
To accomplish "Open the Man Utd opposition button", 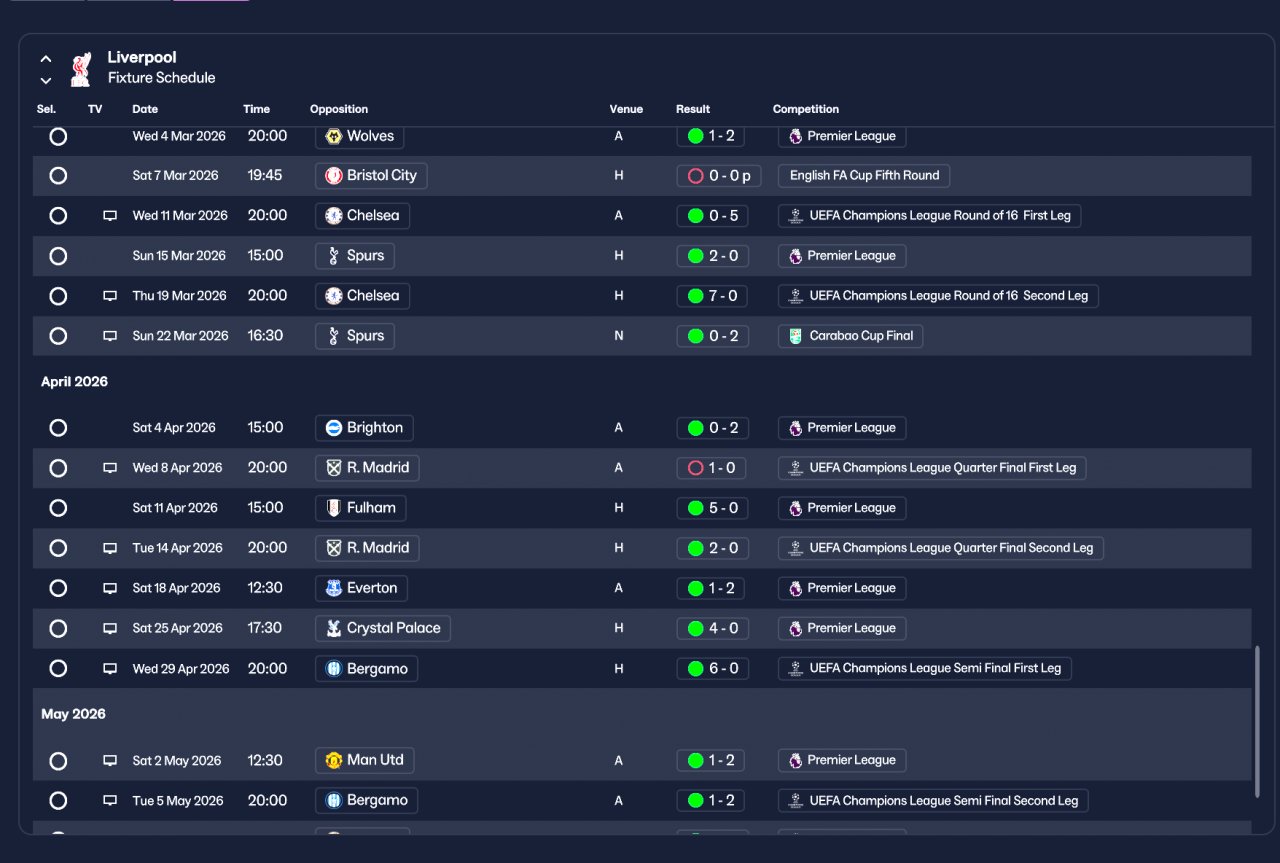I will pyautogui.click(x=364, y=760).
